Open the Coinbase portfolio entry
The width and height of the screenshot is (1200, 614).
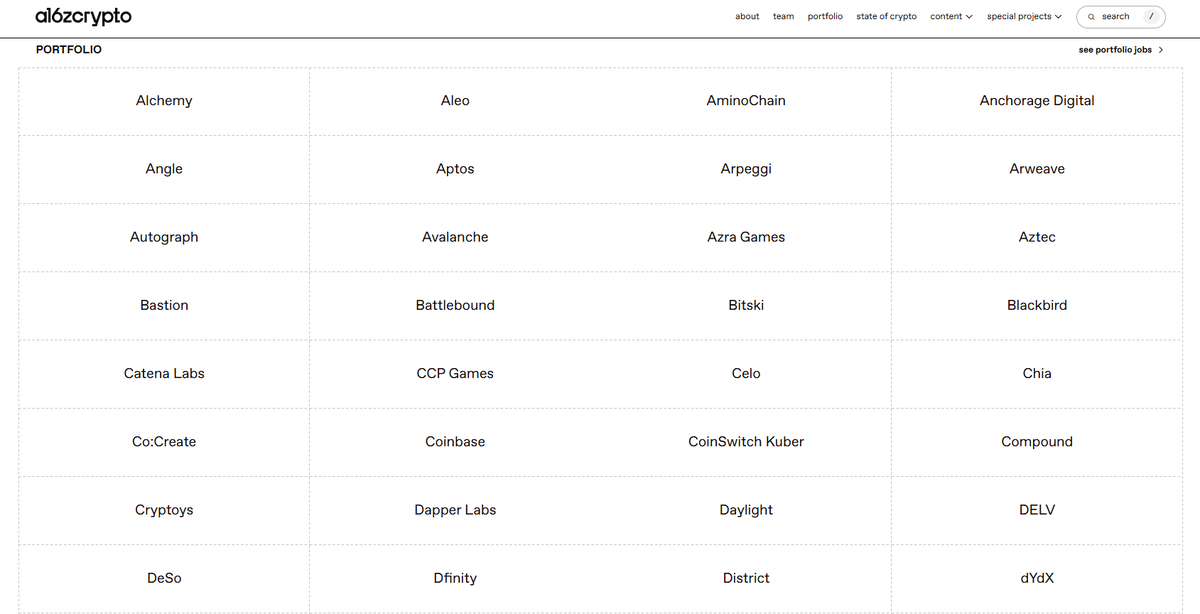coord(455,442)
